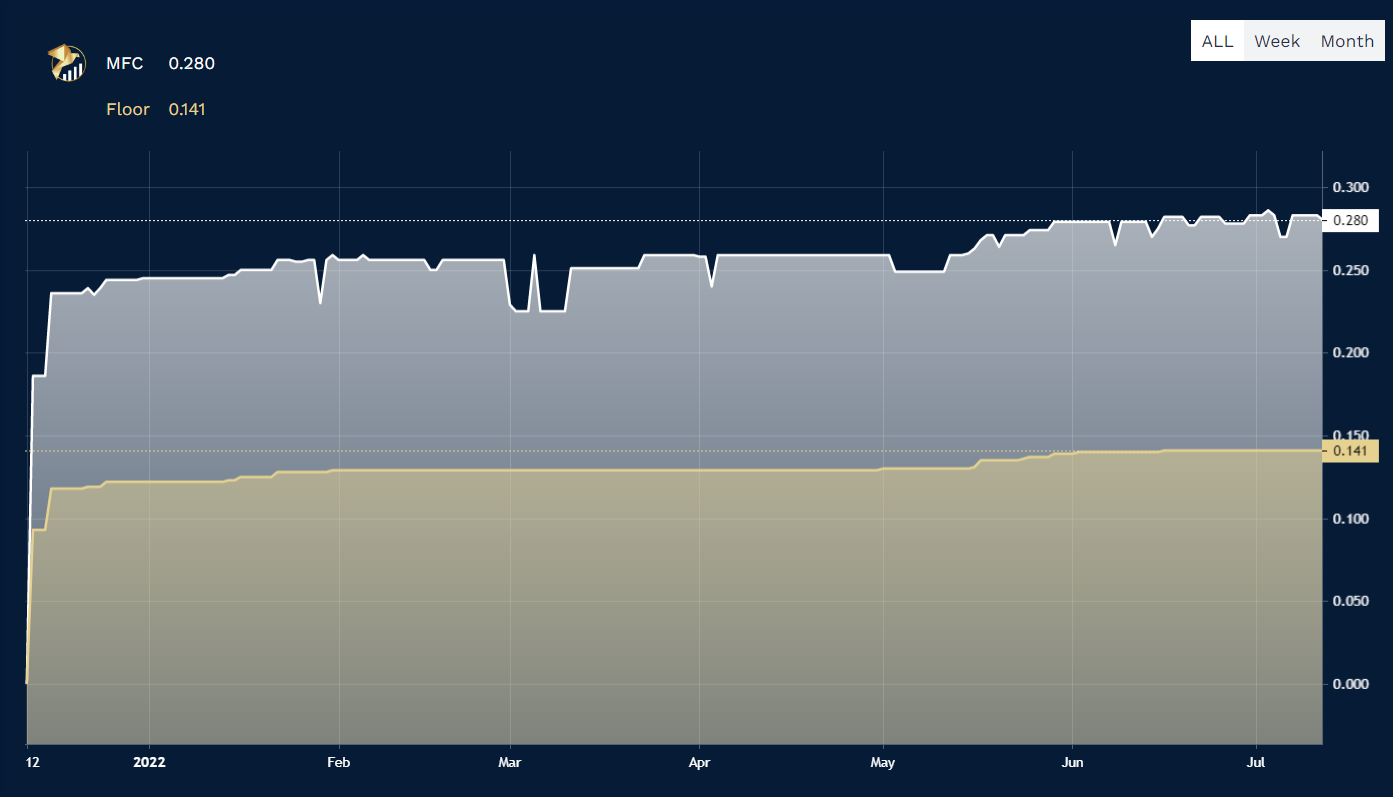Click the 0.250 price axis label
This screenshot has height=797, width=1393.
(1350, 270)
